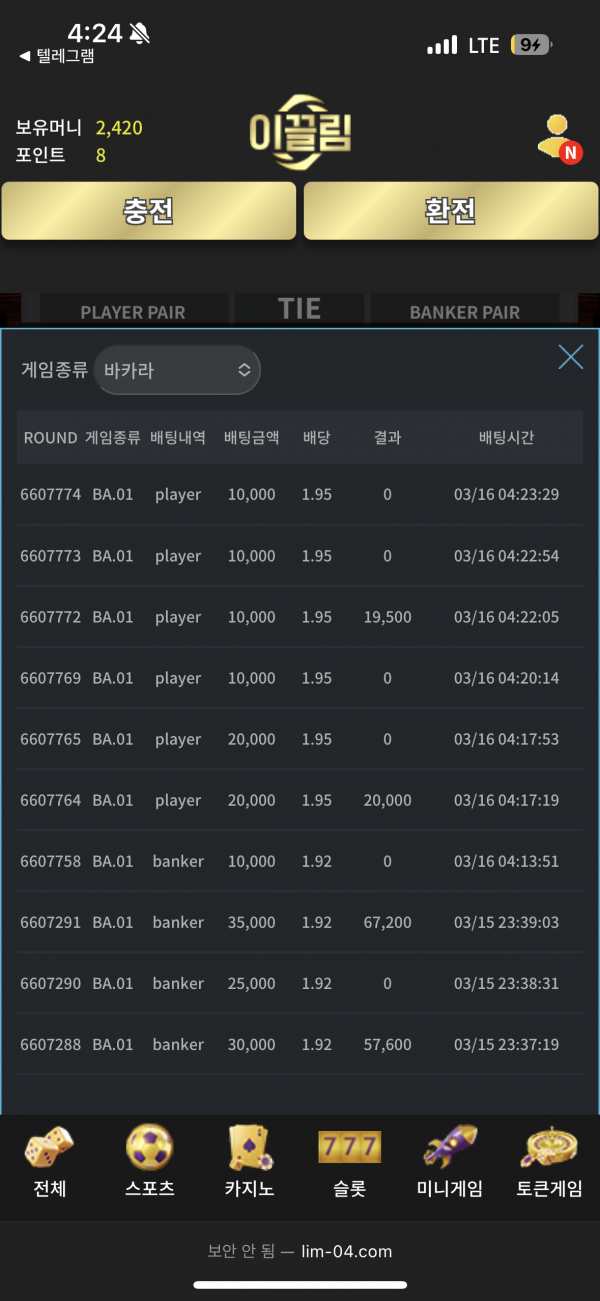The height and width of the screenshot is (1301, 600).
Task: Select the BANKER PAIR betting area
Action: pos(464,312)
